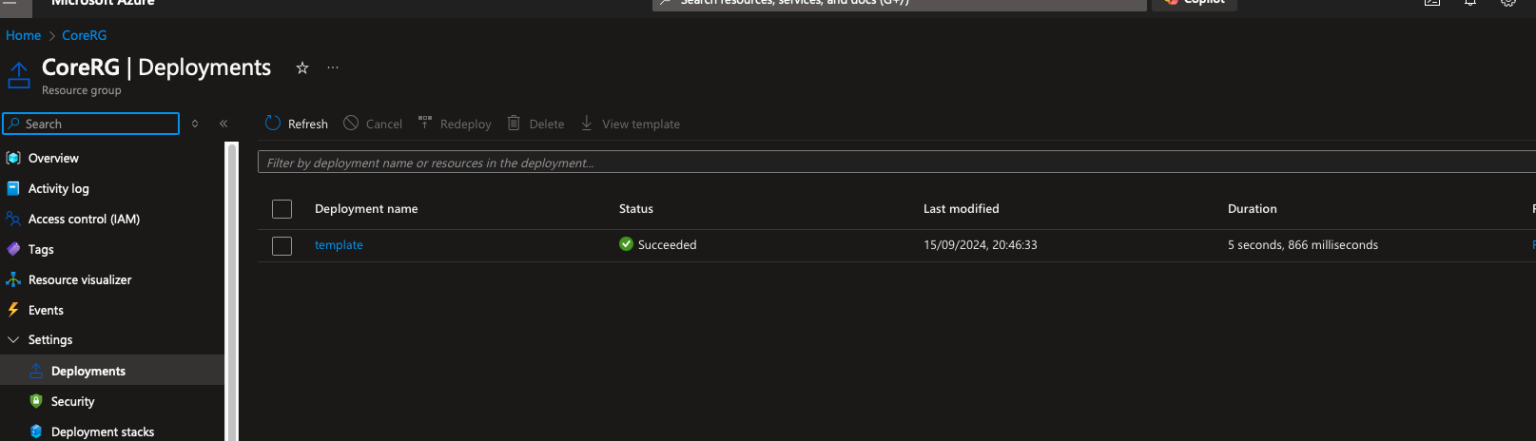Select Deployments in the Settings menu

coord(88,371)
